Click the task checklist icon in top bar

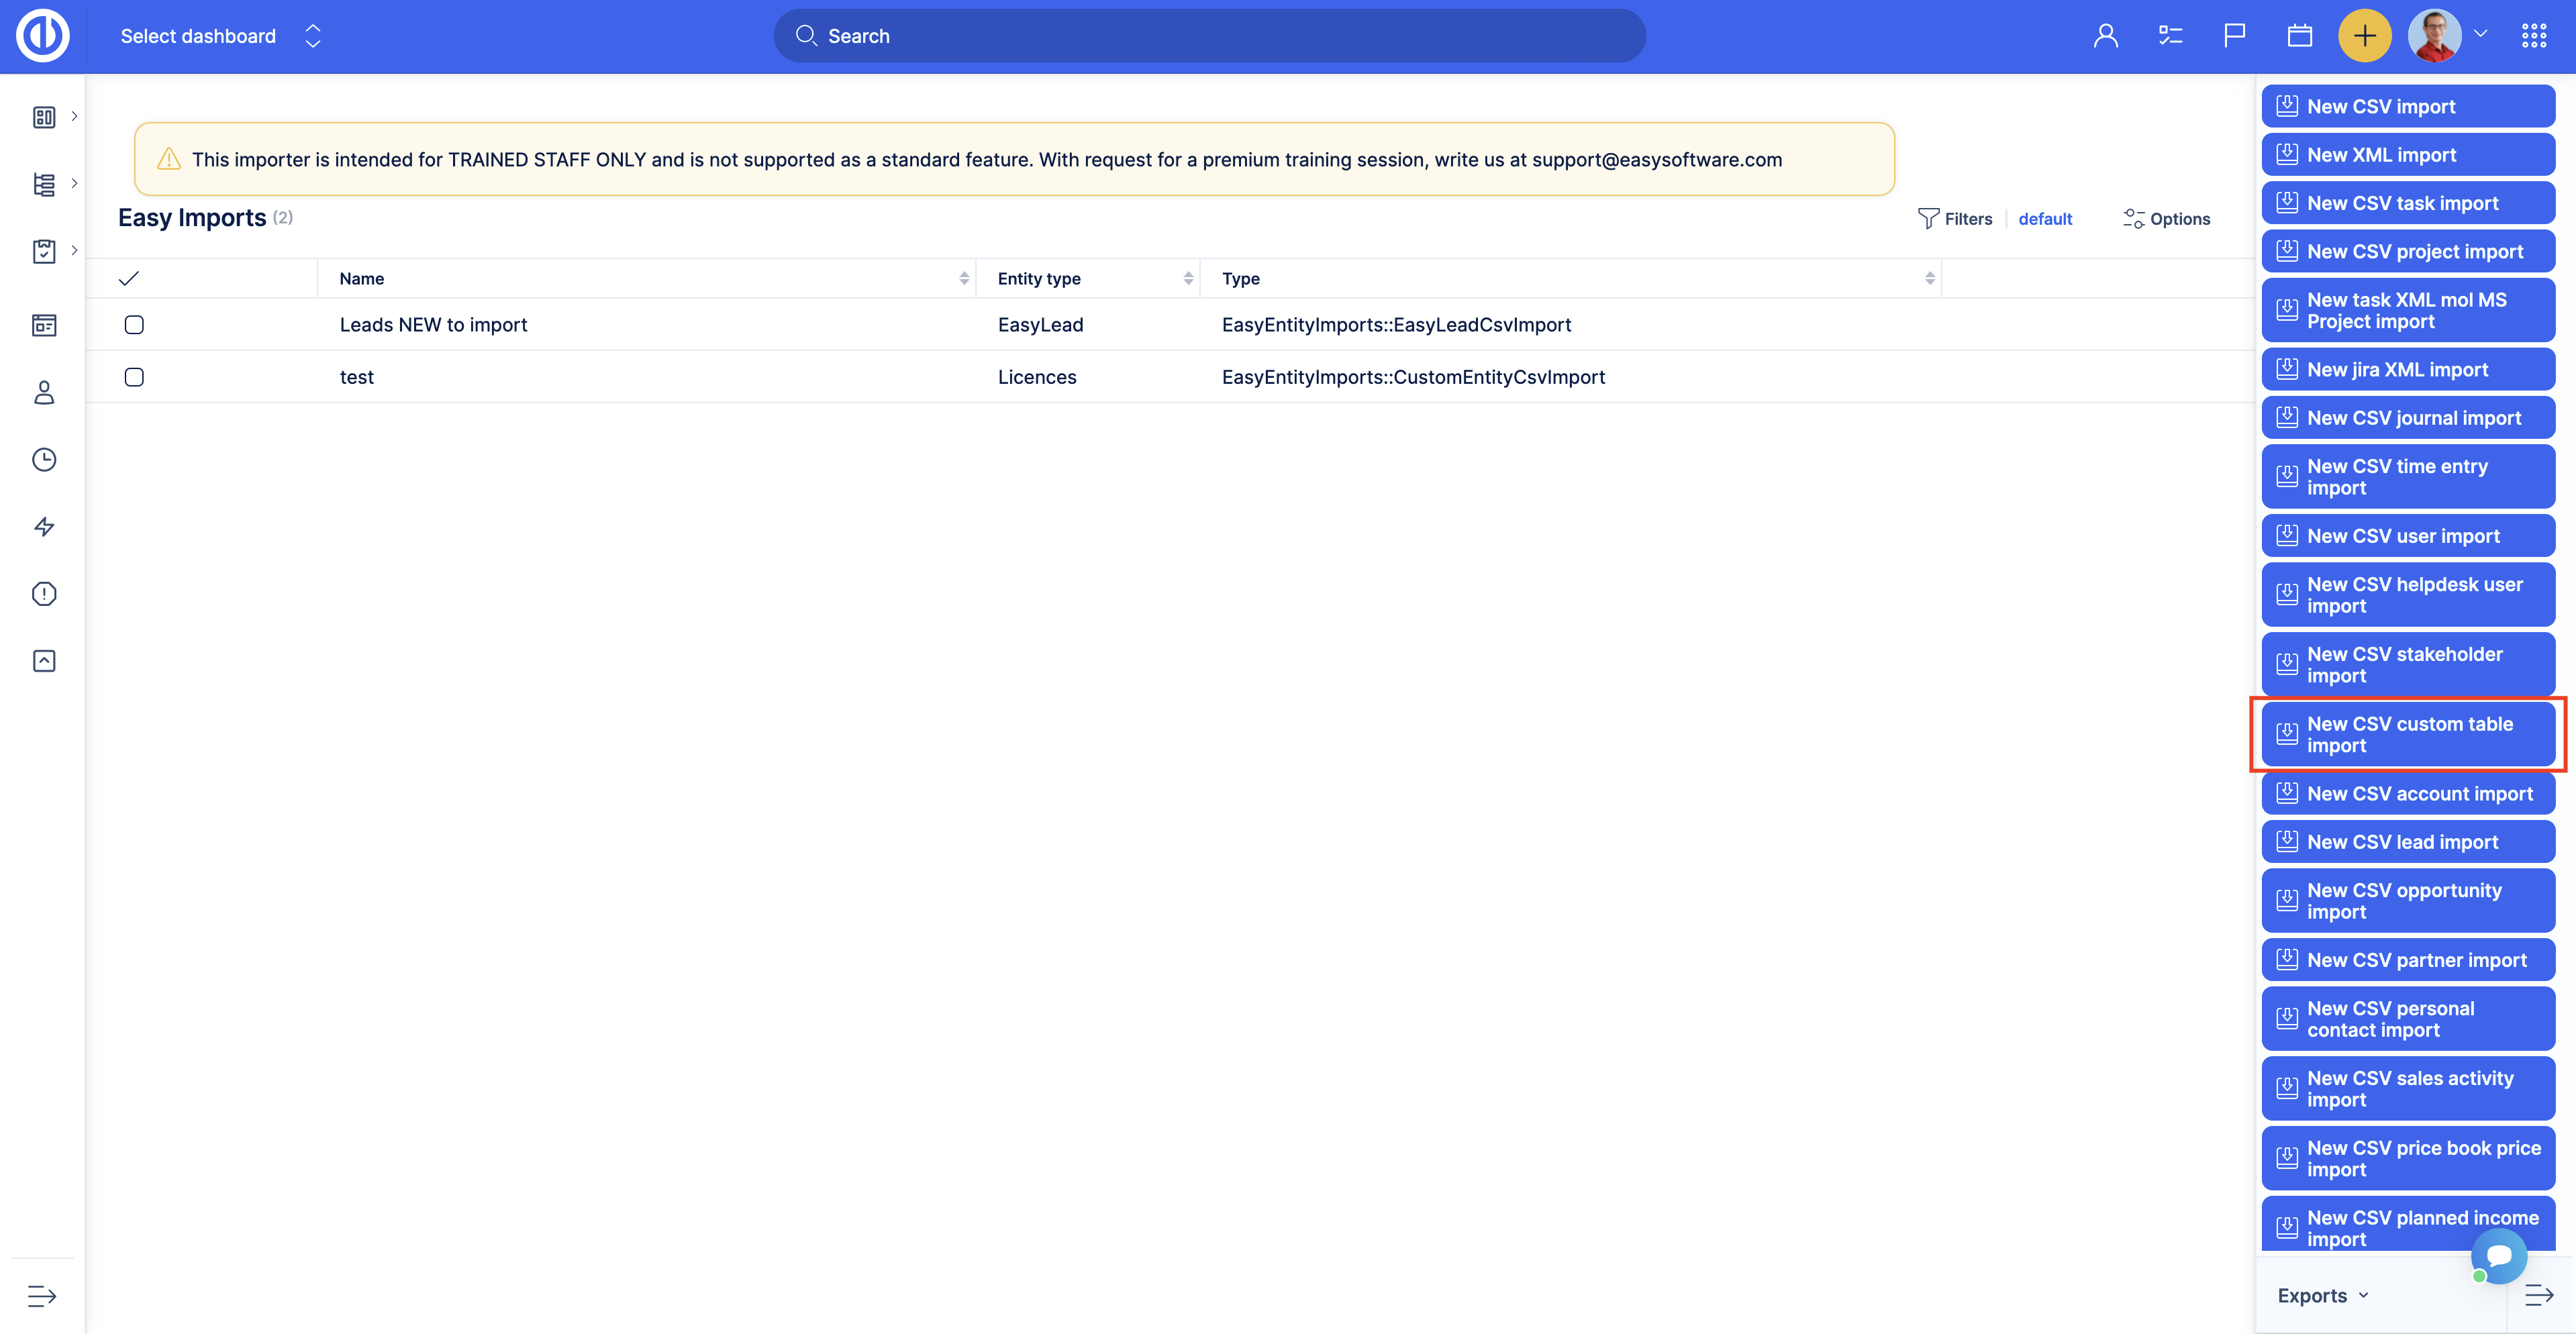[2170, 36]
